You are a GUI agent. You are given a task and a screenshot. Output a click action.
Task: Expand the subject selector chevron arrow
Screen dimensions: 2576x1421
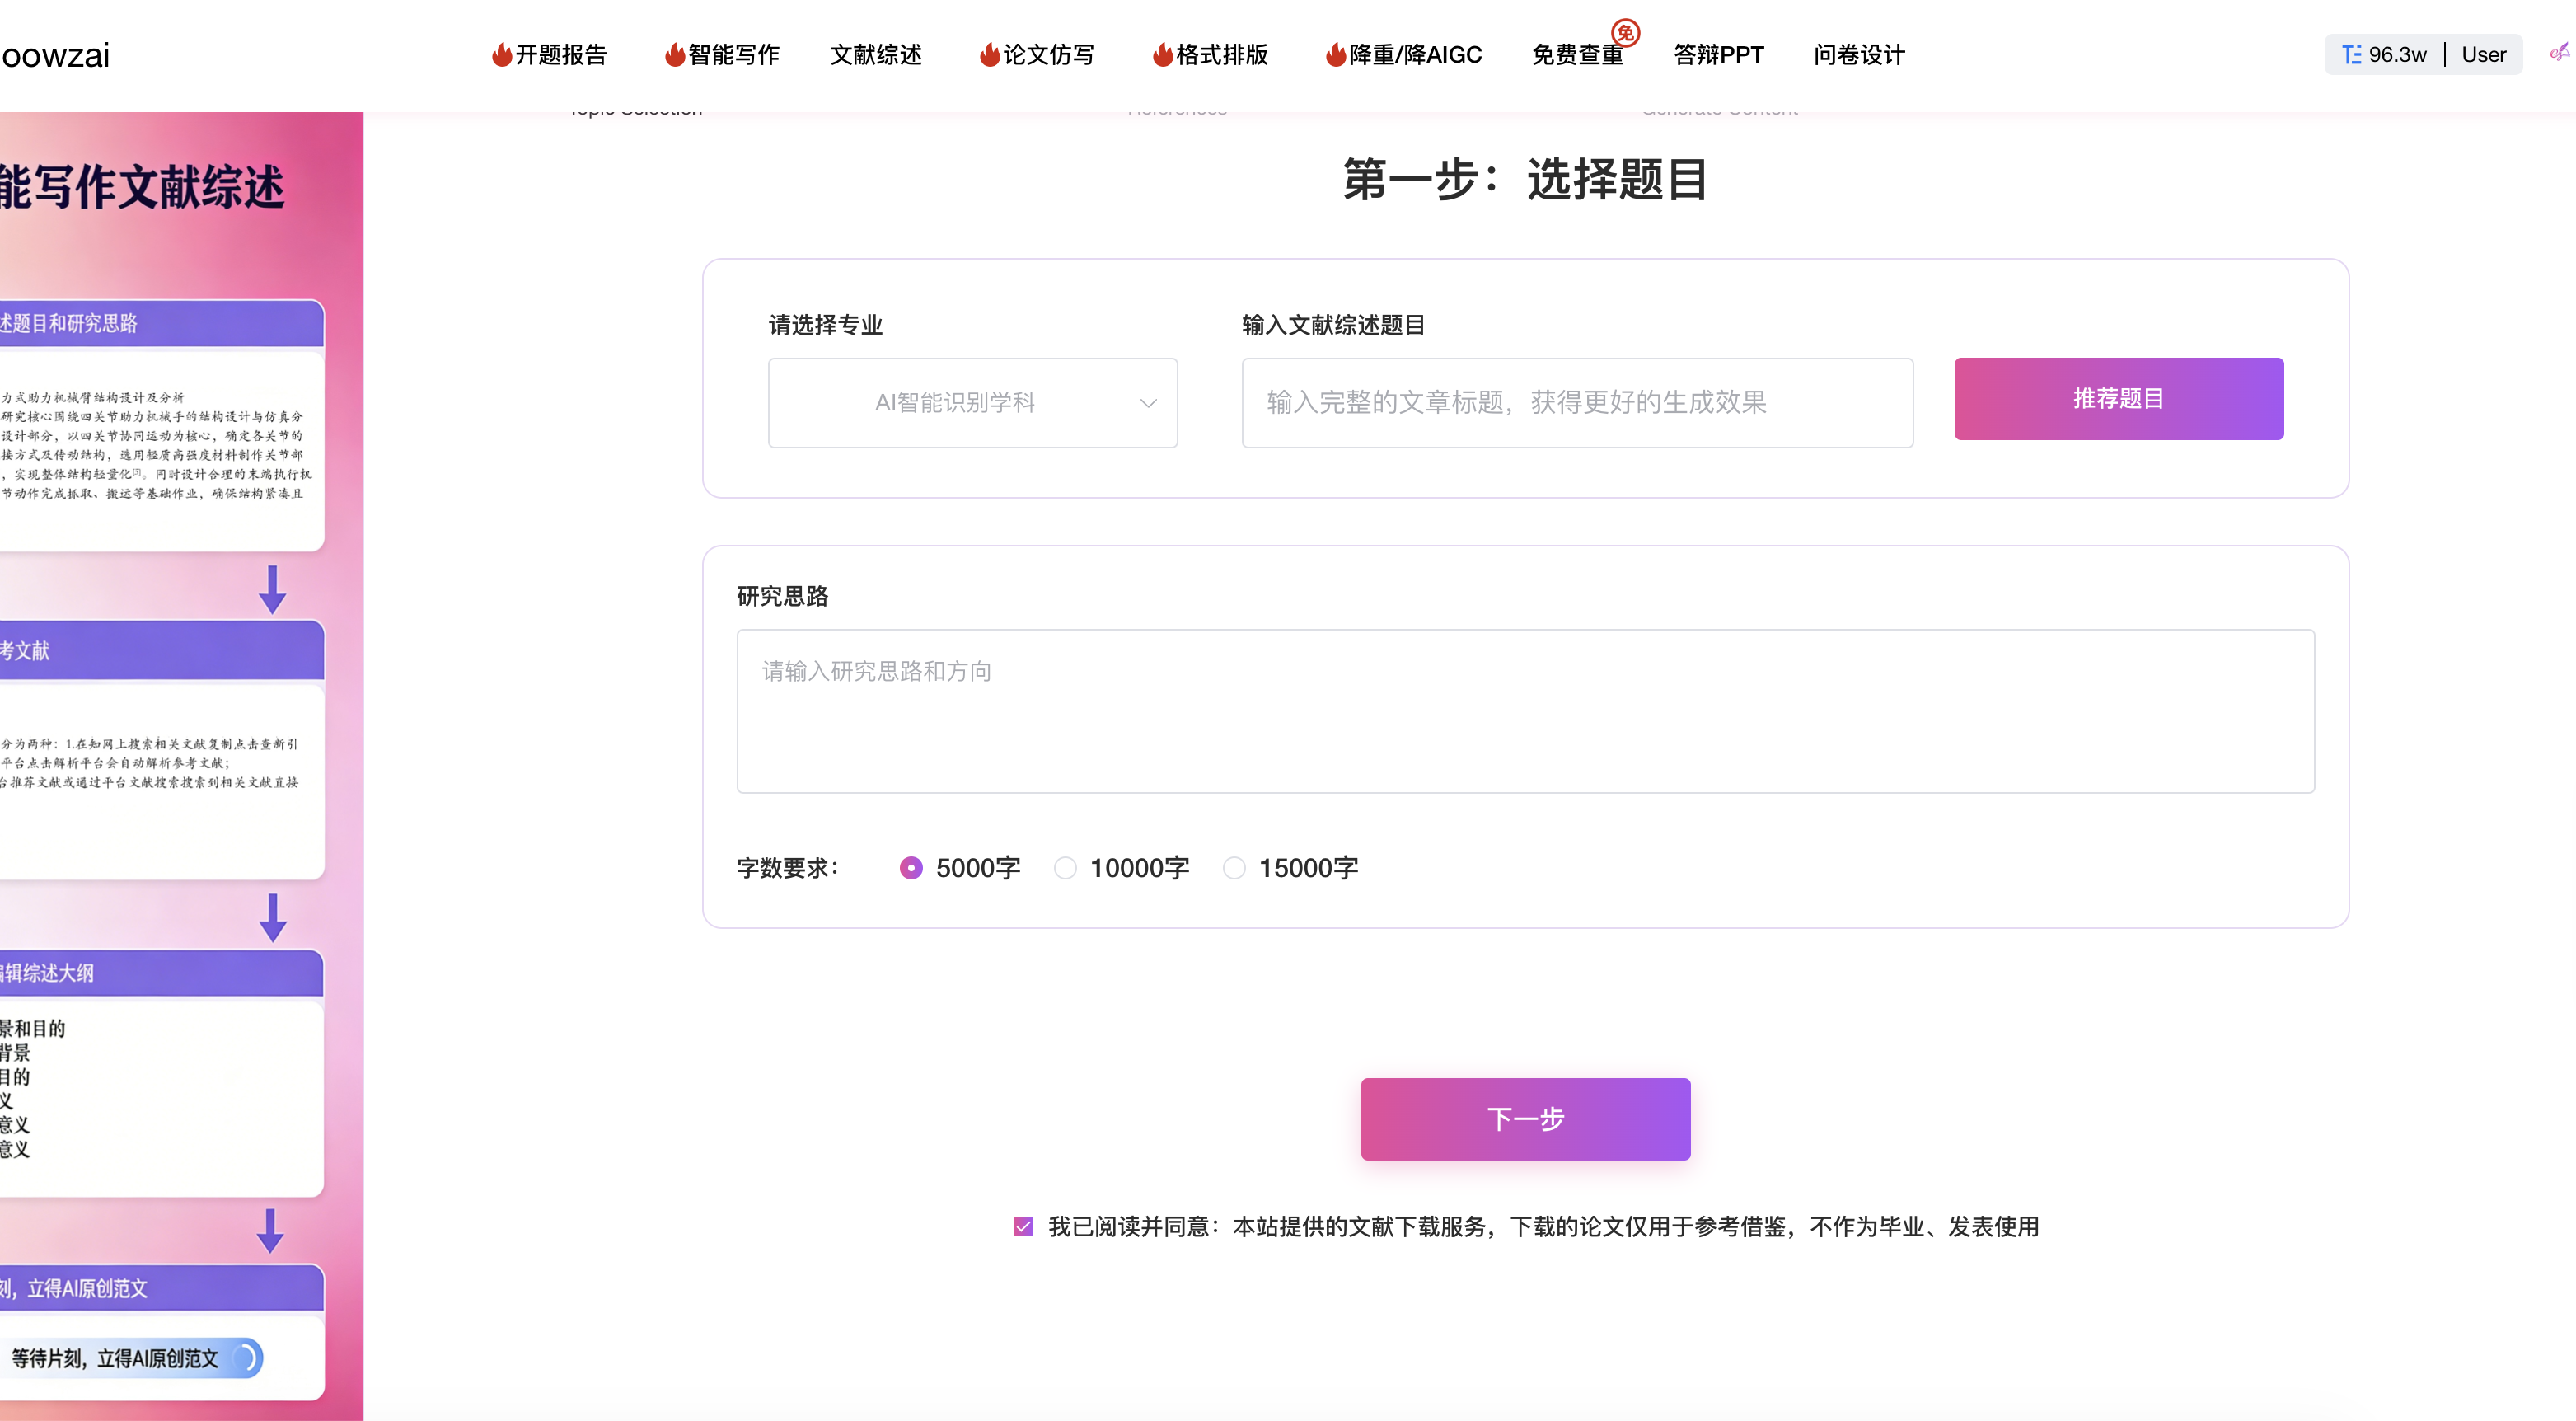pyautogui.click(x=1148, y=402)
